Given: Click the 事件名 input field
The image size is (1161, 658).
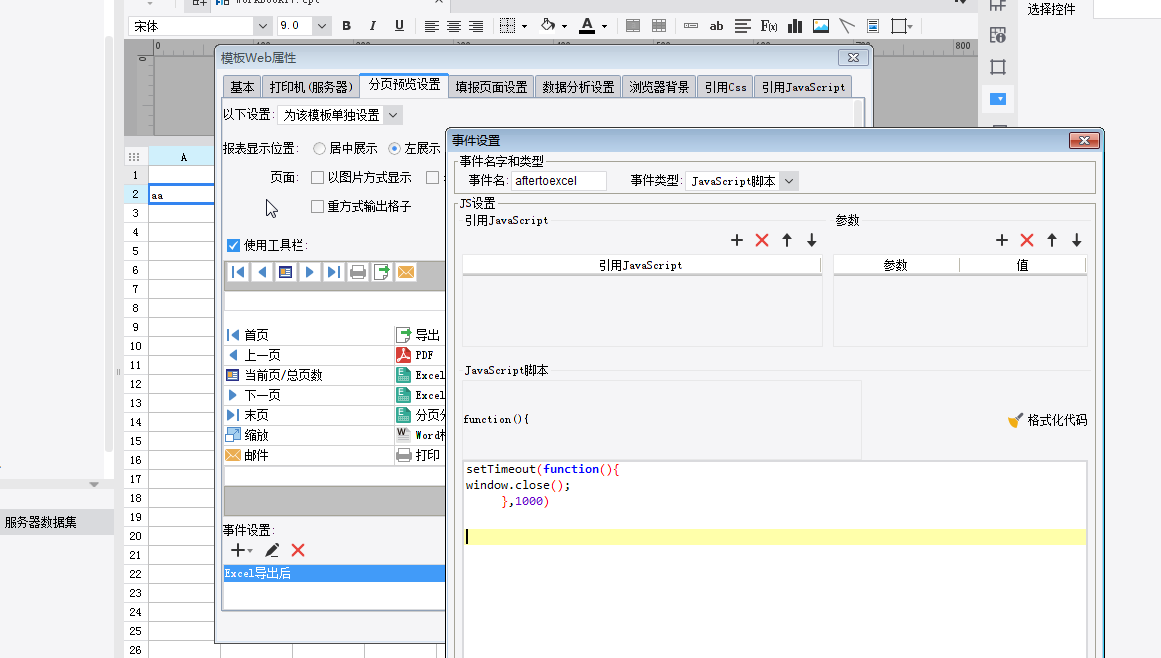Looking at the screenshot, I should 559,181.
